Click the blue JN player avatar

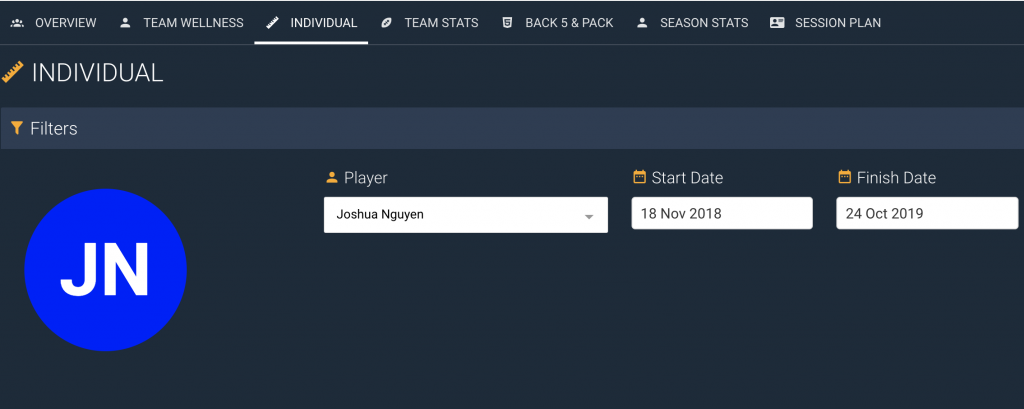click(106, 270)
